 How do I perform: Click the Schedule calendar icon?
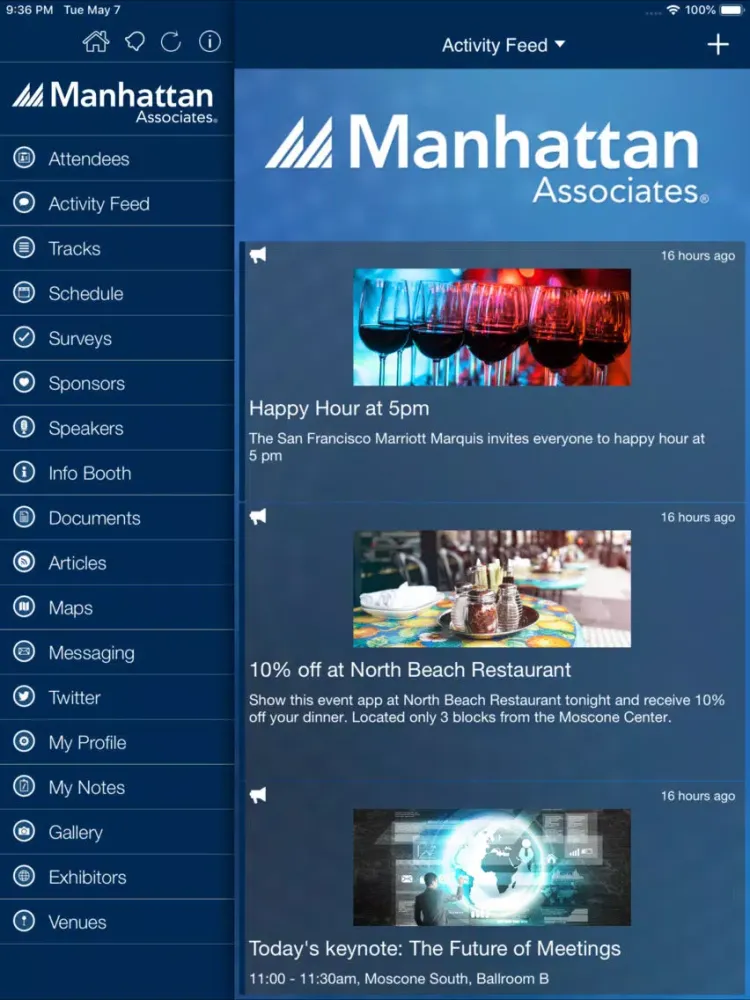(x=24, y=293)
